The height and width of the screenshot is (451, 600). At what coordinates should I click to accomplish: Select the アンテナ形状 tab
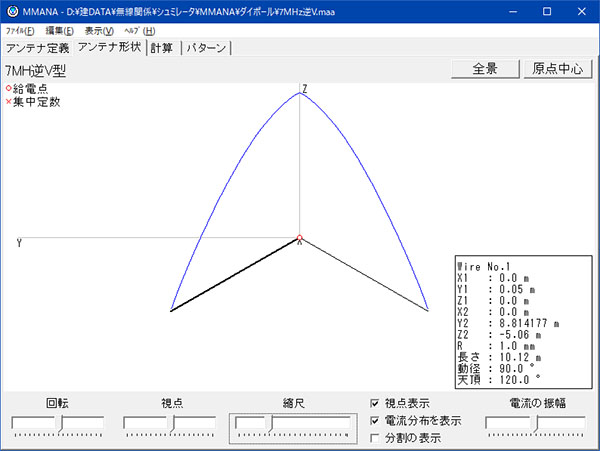(109, 47)
